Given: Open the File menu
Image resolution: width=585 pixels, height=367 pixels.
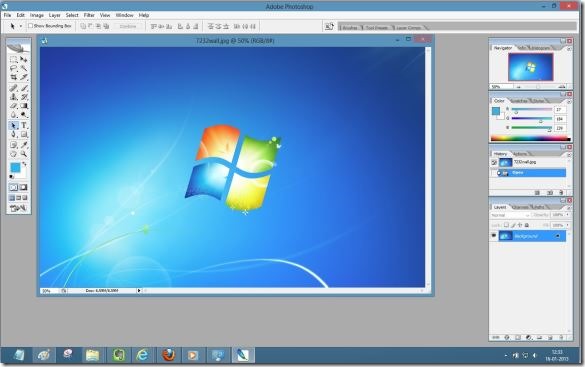Looking at the screenshot, I should [7, 15].
